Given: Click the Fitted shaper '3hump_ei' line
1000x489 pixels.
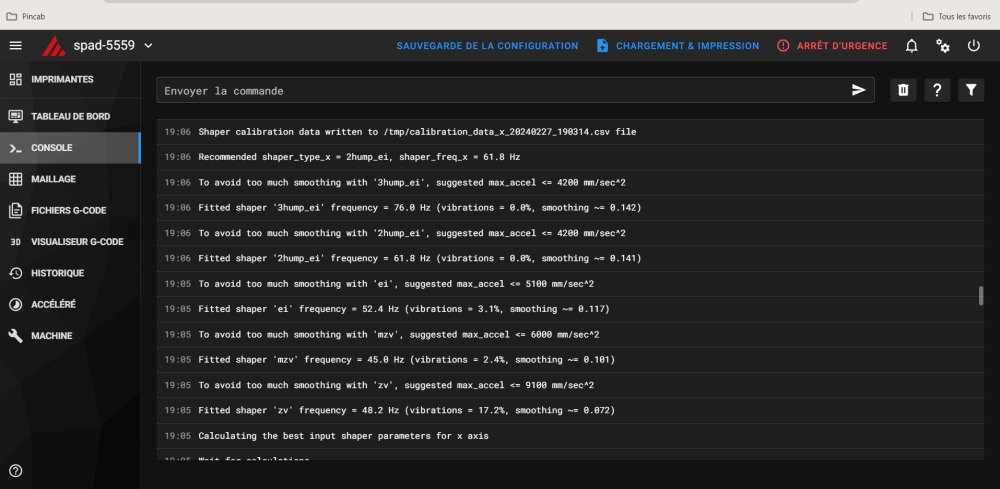Looking at the screenshot, I should pos(570,208).
